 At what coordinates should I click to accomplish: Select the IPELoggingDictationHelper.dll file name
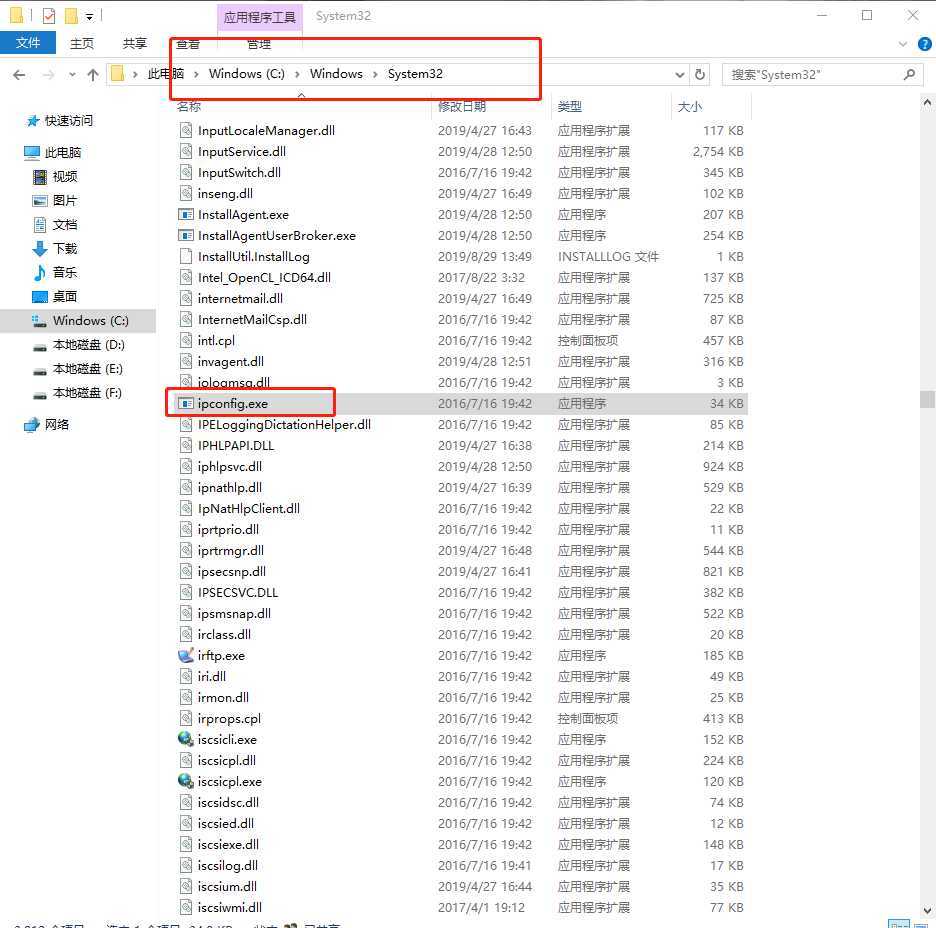click(x=285, y=425)
